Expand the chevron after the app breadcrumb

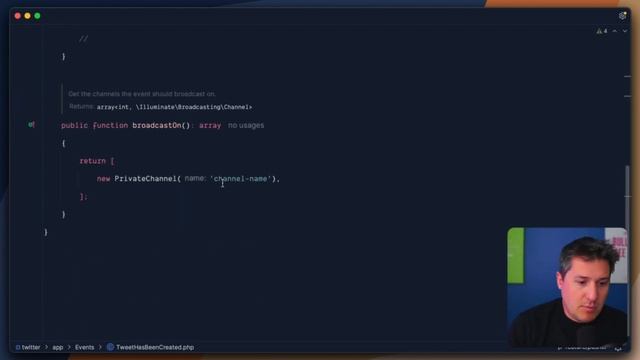point(69,347)
